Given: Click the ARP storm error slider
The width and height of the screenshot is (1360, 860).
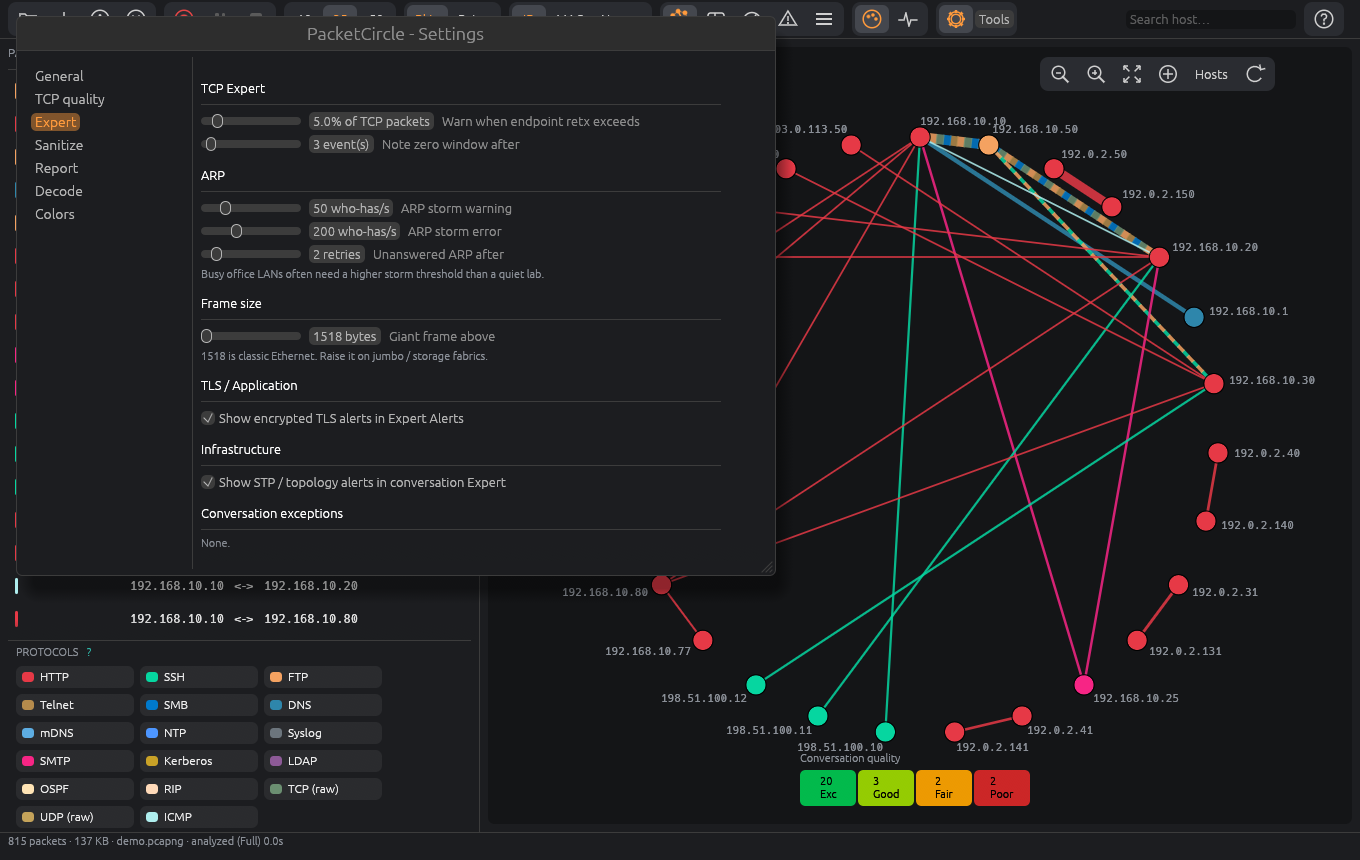Looking at the screenshot, I should (251, 231).
